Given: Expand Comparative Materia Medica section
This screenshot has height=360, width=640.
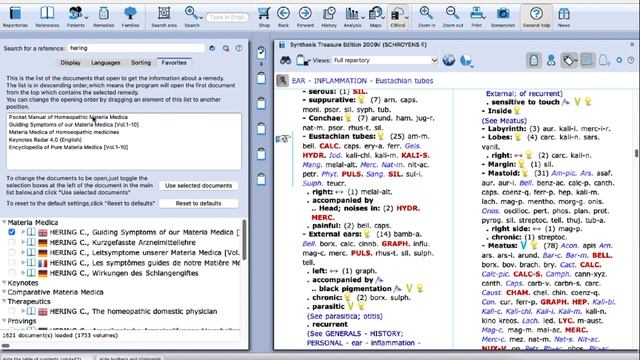Looking at the screenshot, I should point(4,292).
